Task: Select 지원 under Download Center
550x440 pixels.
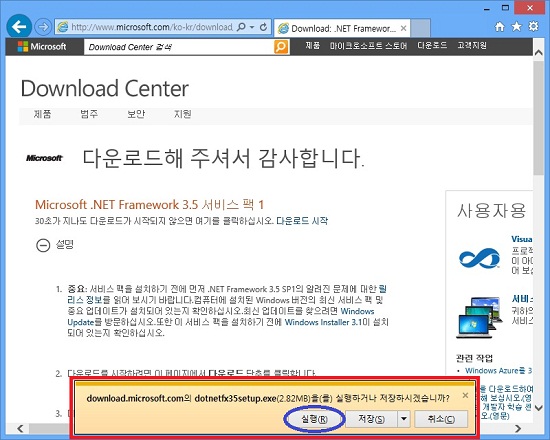Action: pos(183,114)
